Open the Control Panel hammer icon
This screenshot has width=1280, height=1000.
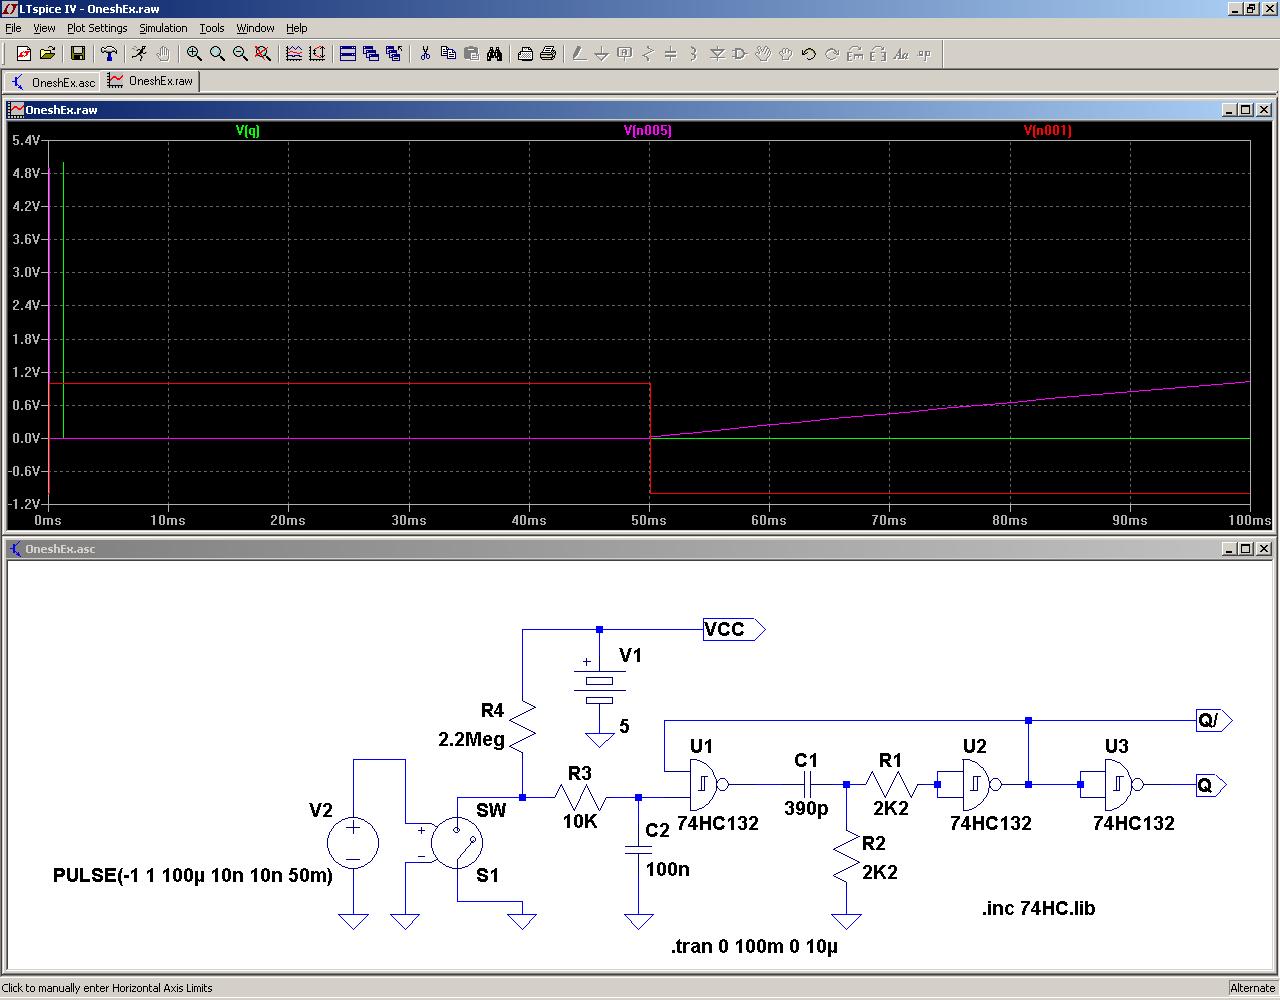coord(109,54)
